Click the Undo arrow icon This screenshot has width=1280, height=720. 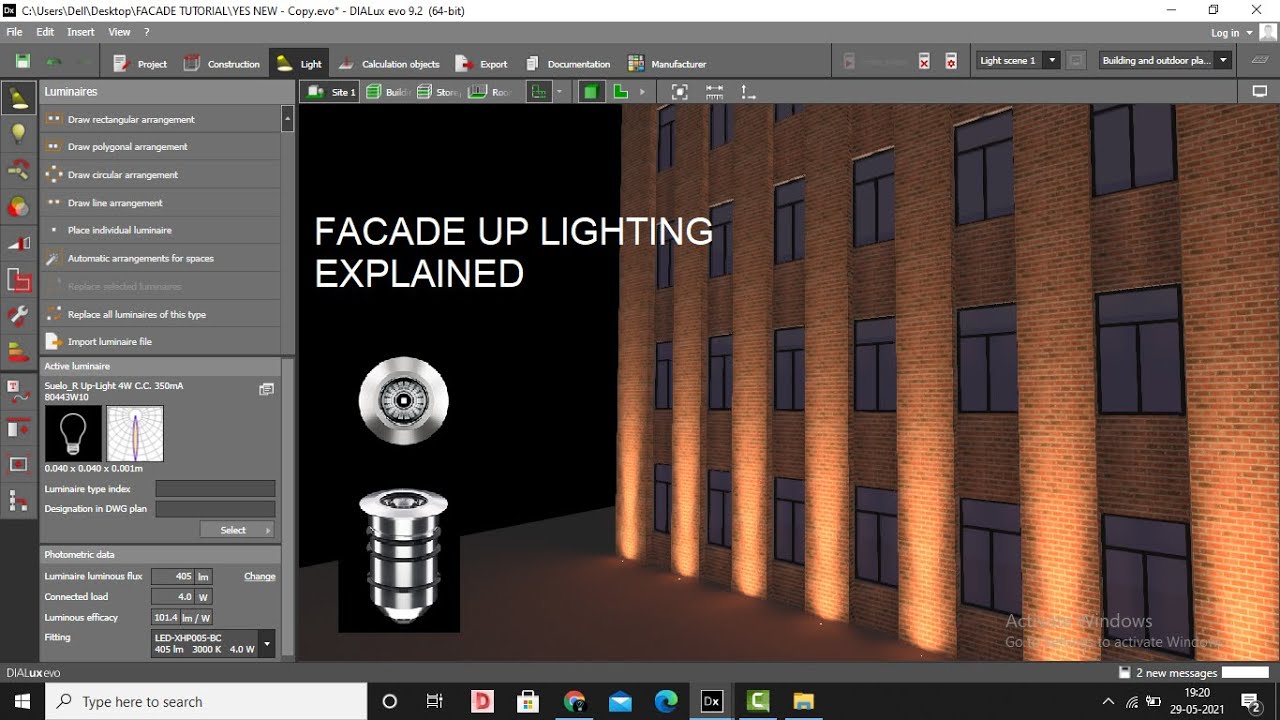pos(53,62)
